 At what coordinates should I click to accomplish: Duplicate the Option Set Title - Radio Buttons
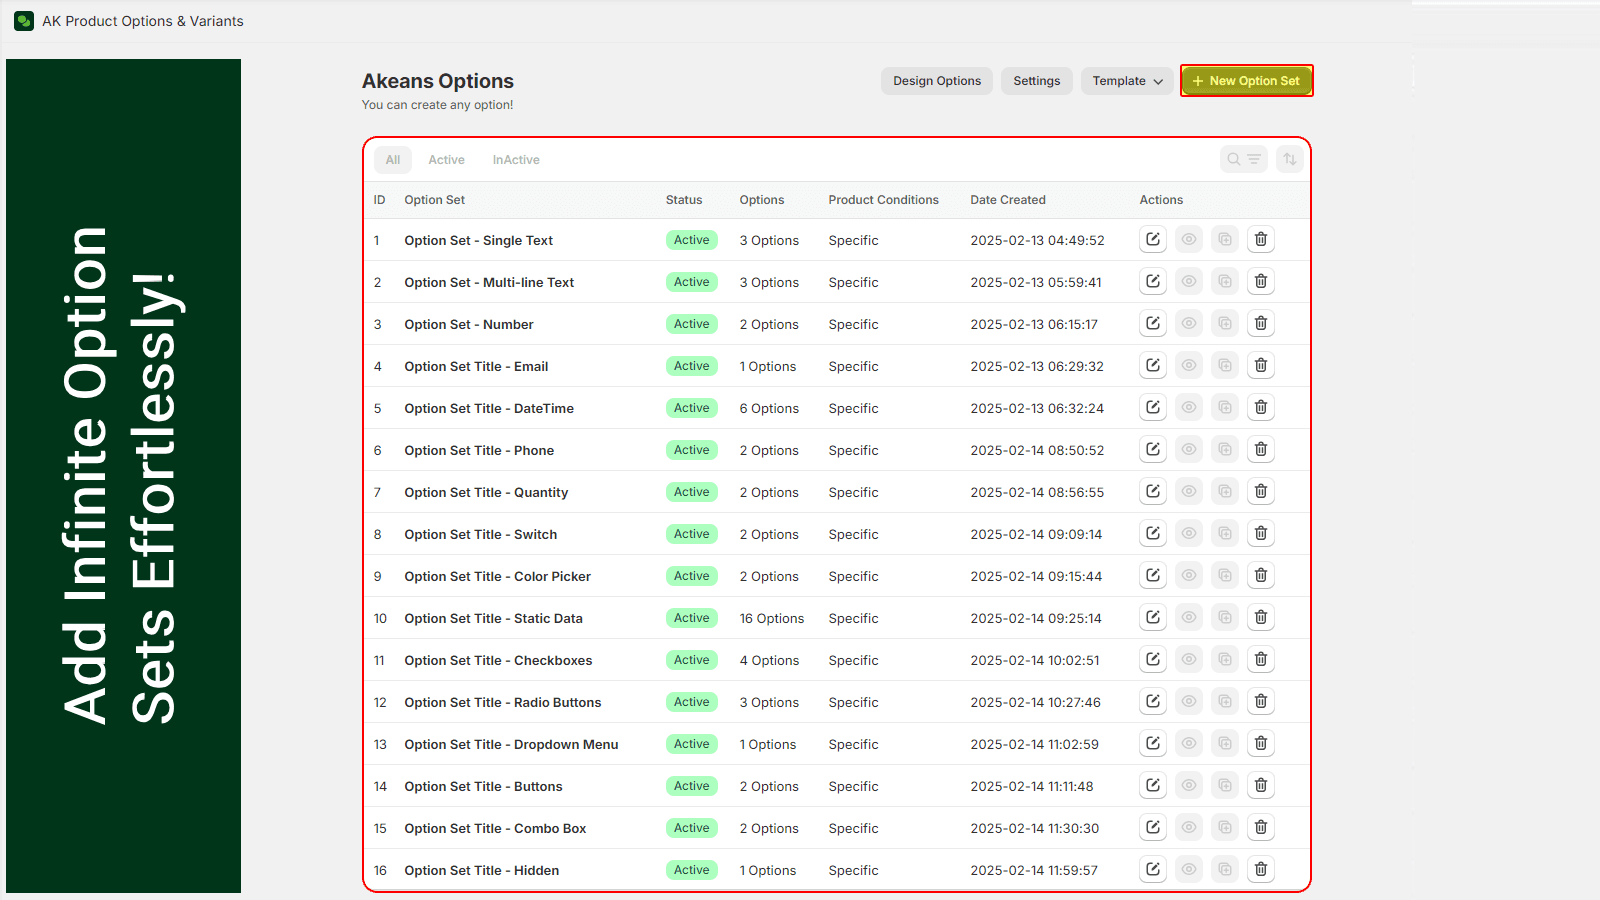pyautogui.click(x=1224, y=701)
